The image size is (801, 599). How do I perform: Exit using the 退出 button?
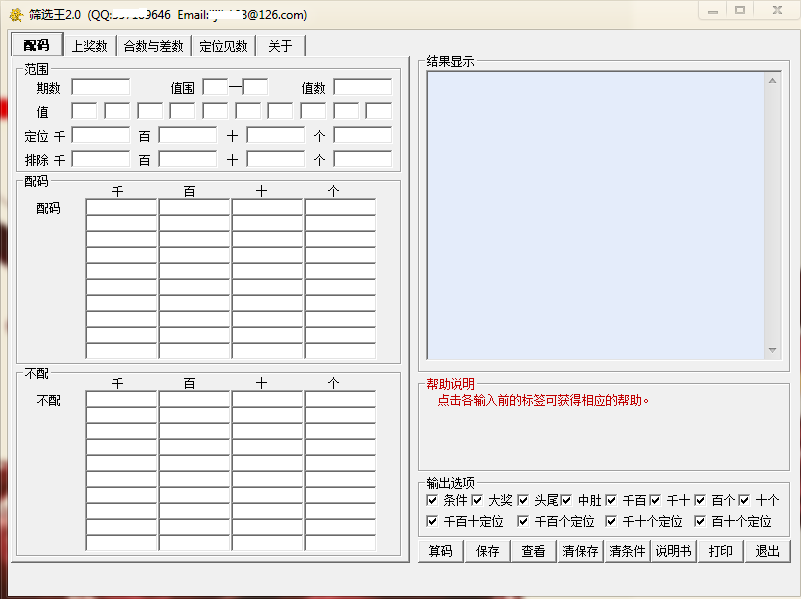pyautogui.click(x=767, y=551)
